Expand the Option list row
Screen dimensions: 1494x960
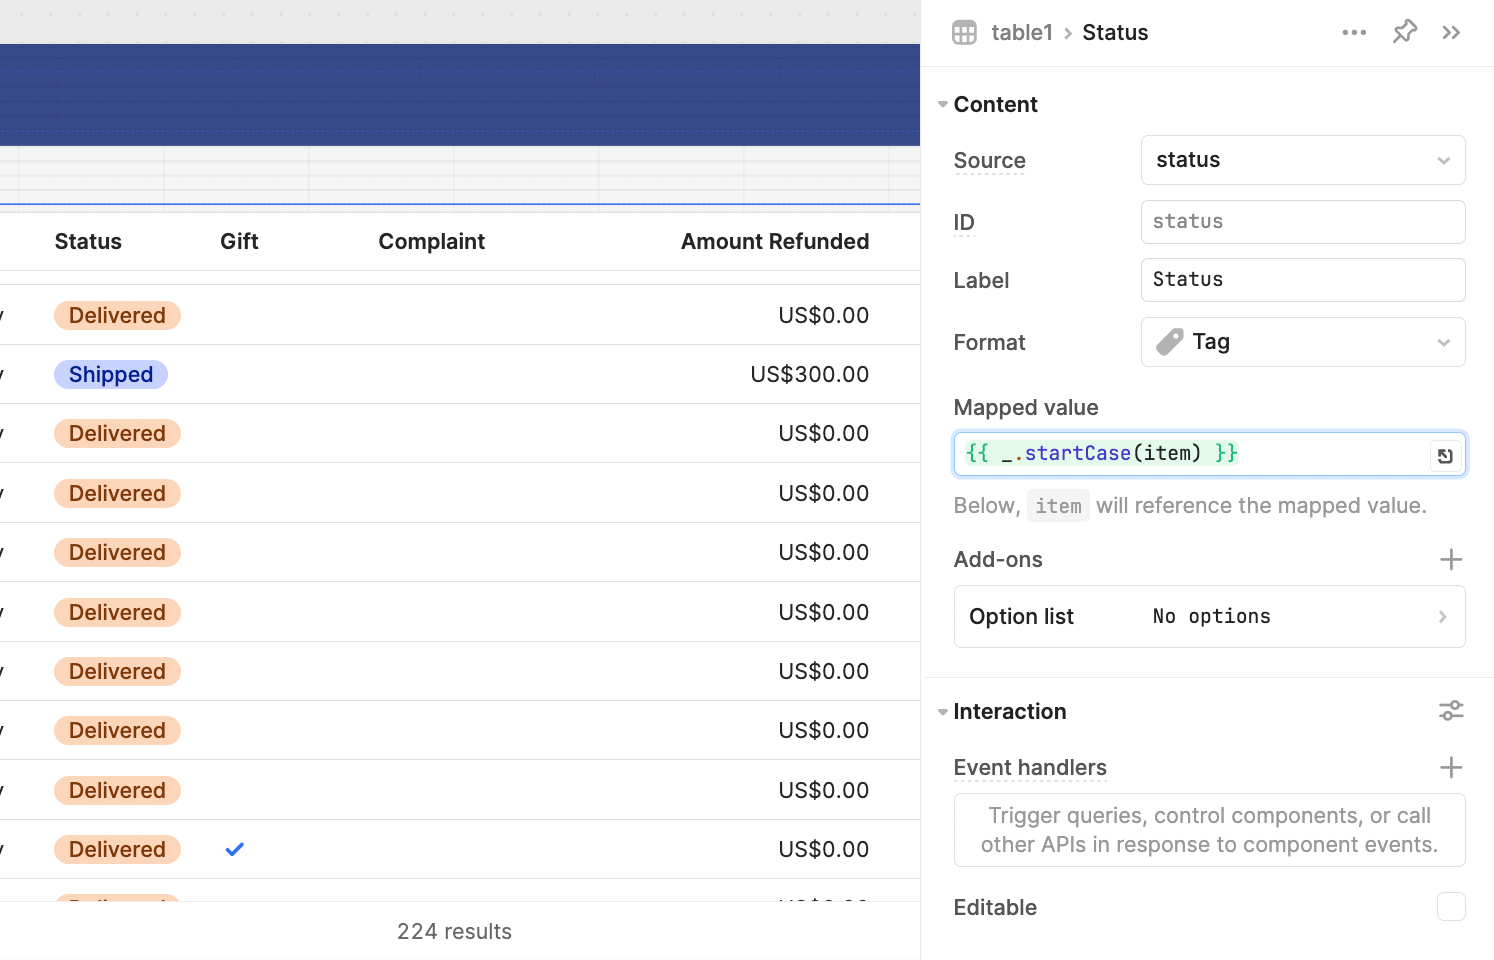(x=1210, y=617)
